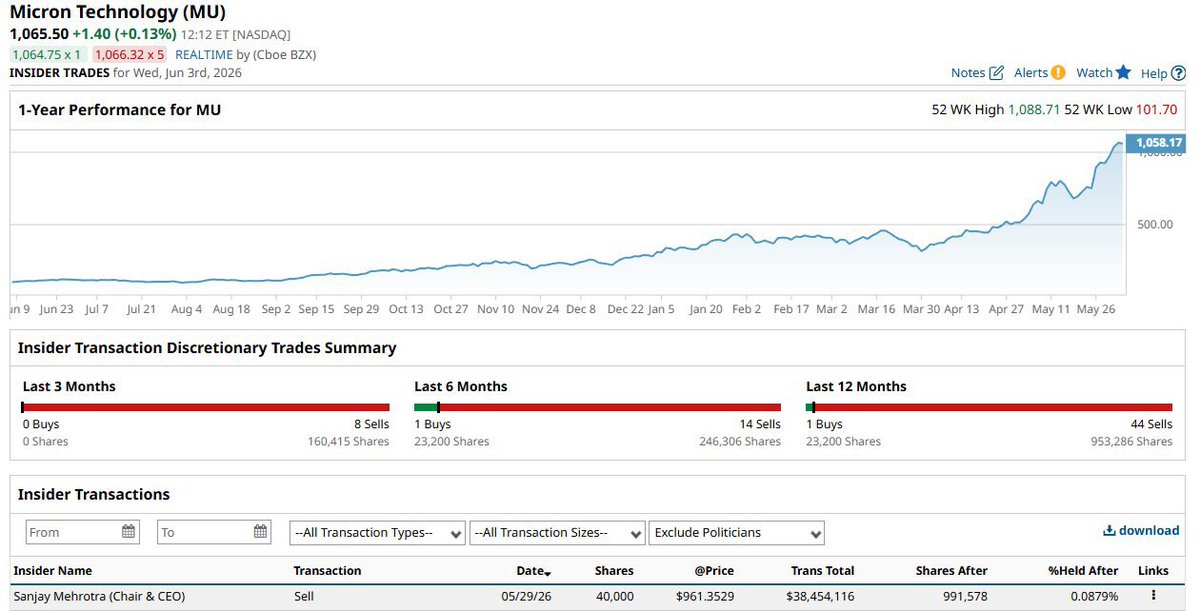Click the Sell transaction cell

tap(305, 596)
